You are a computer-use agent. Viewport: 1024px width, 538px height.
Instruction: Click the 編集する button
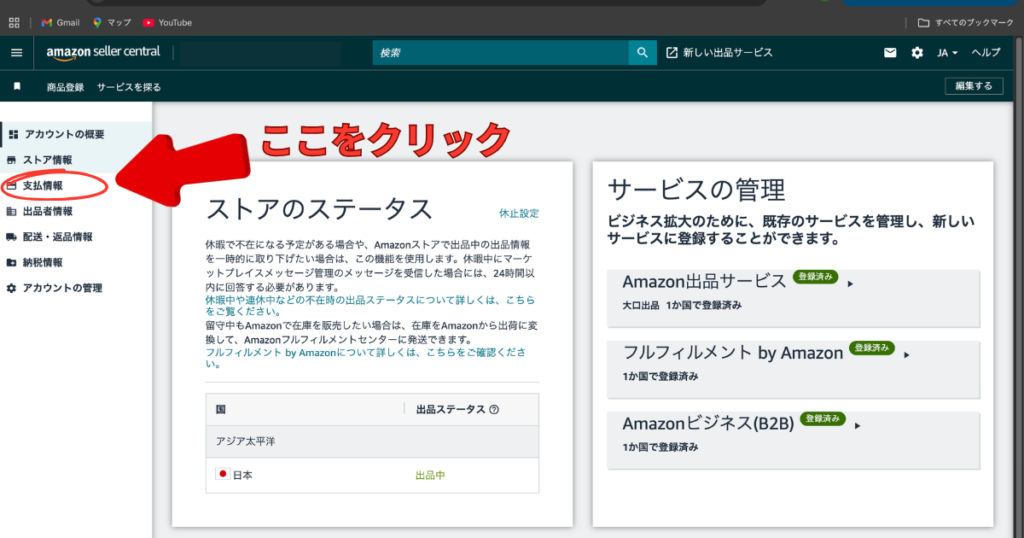point(973,86)
